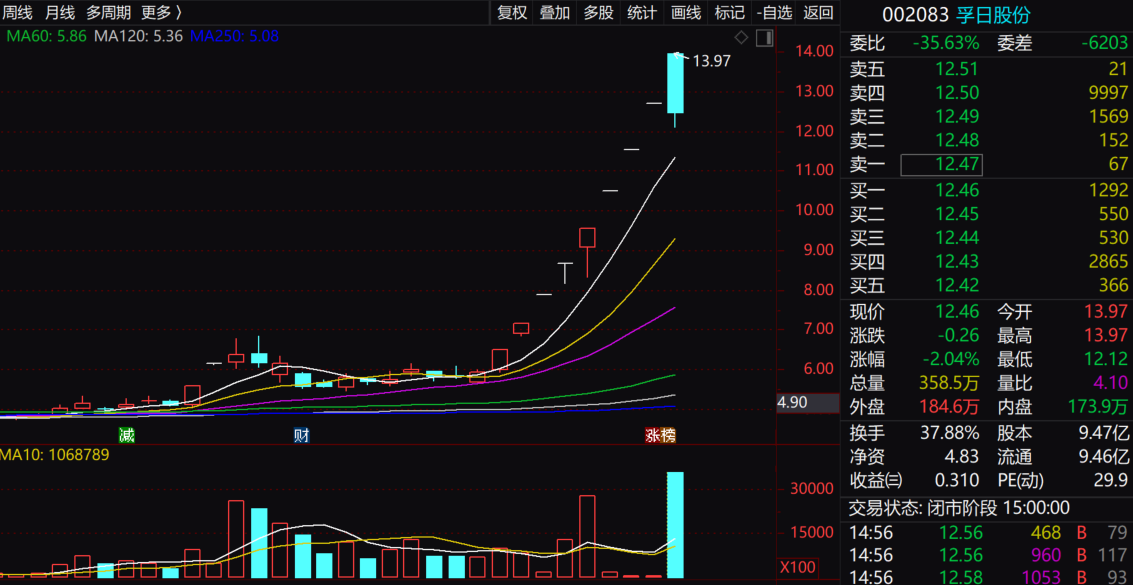
Task: Toggle the side panel layout icon
Action: tap(764, 37)
